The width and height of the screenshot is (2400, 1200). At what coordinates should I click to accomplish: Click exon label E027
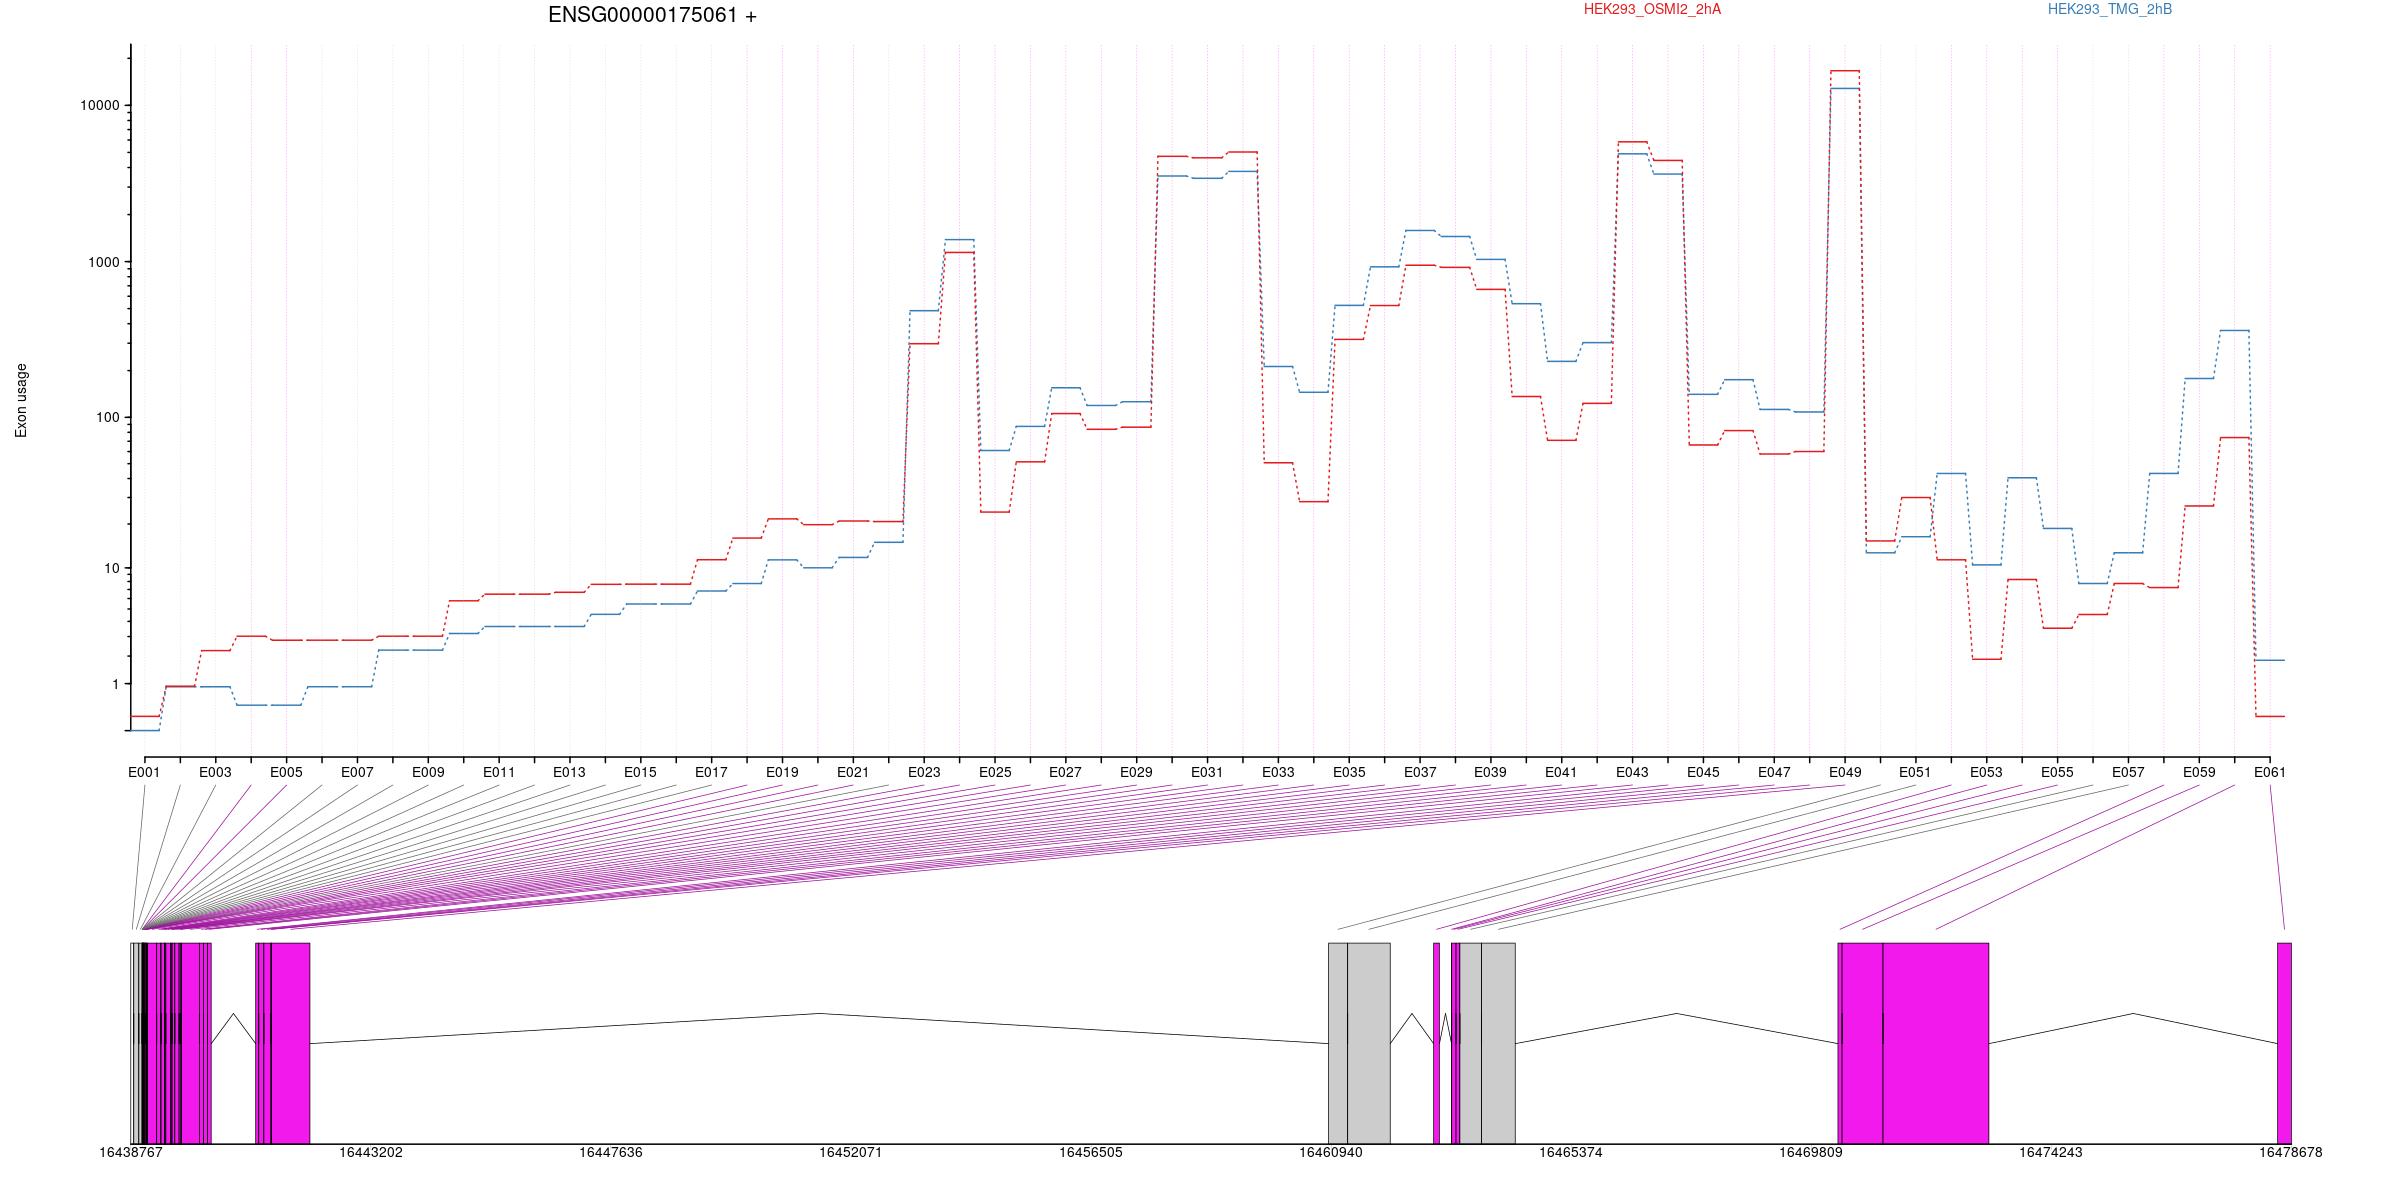[x=1065, y=772]
